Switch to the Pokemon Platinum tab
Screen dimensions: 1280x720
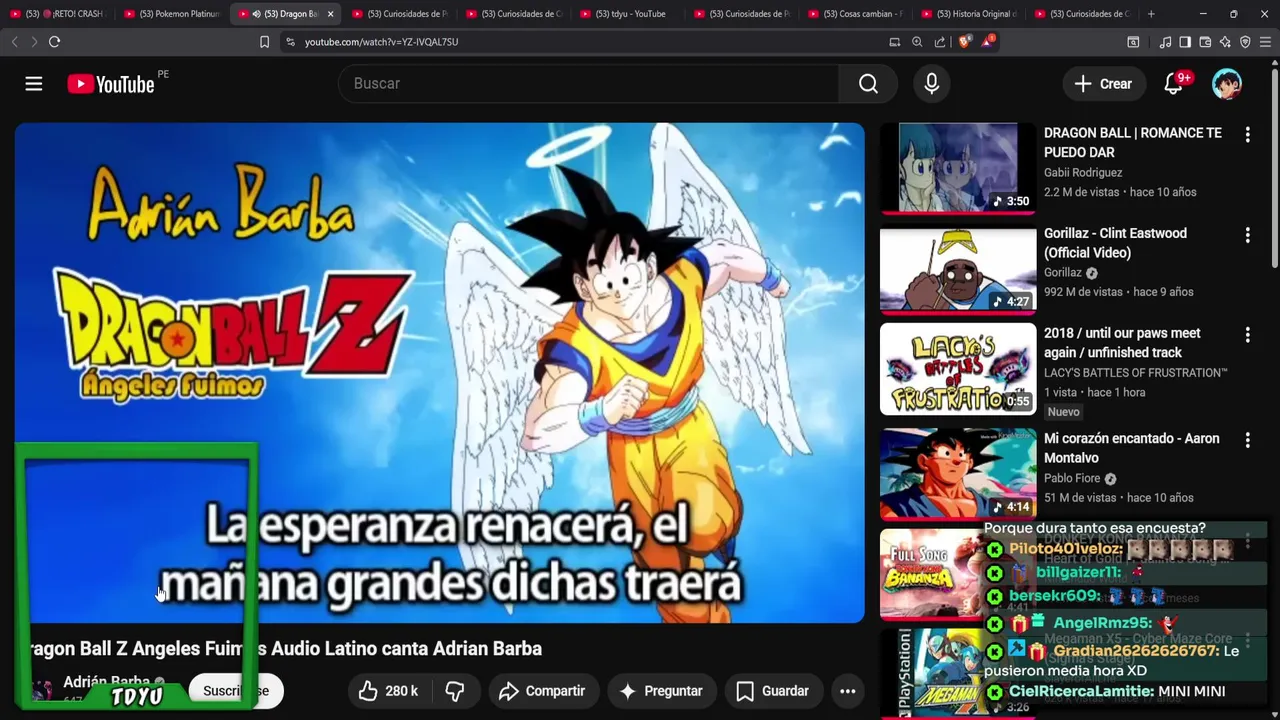[172, 14]
